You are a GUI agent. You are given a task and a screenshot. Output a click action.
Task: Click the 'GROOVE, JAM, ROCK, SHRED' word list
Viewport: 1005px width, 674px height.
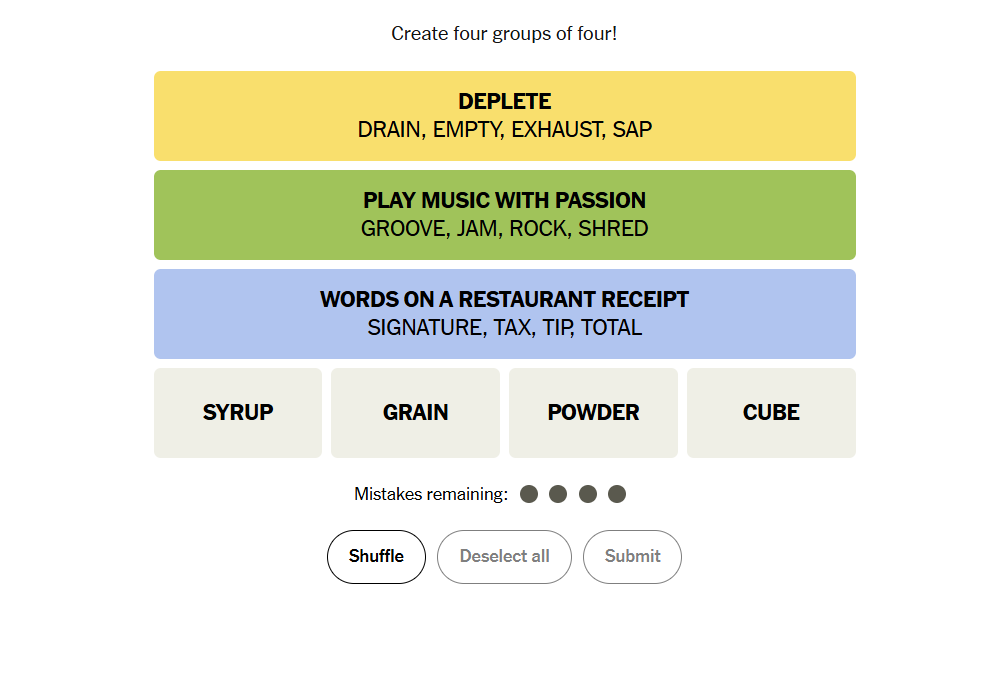505,229
